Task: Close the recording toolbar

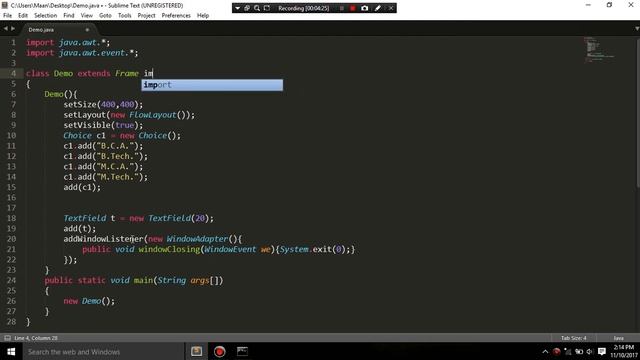Action: 391,8
